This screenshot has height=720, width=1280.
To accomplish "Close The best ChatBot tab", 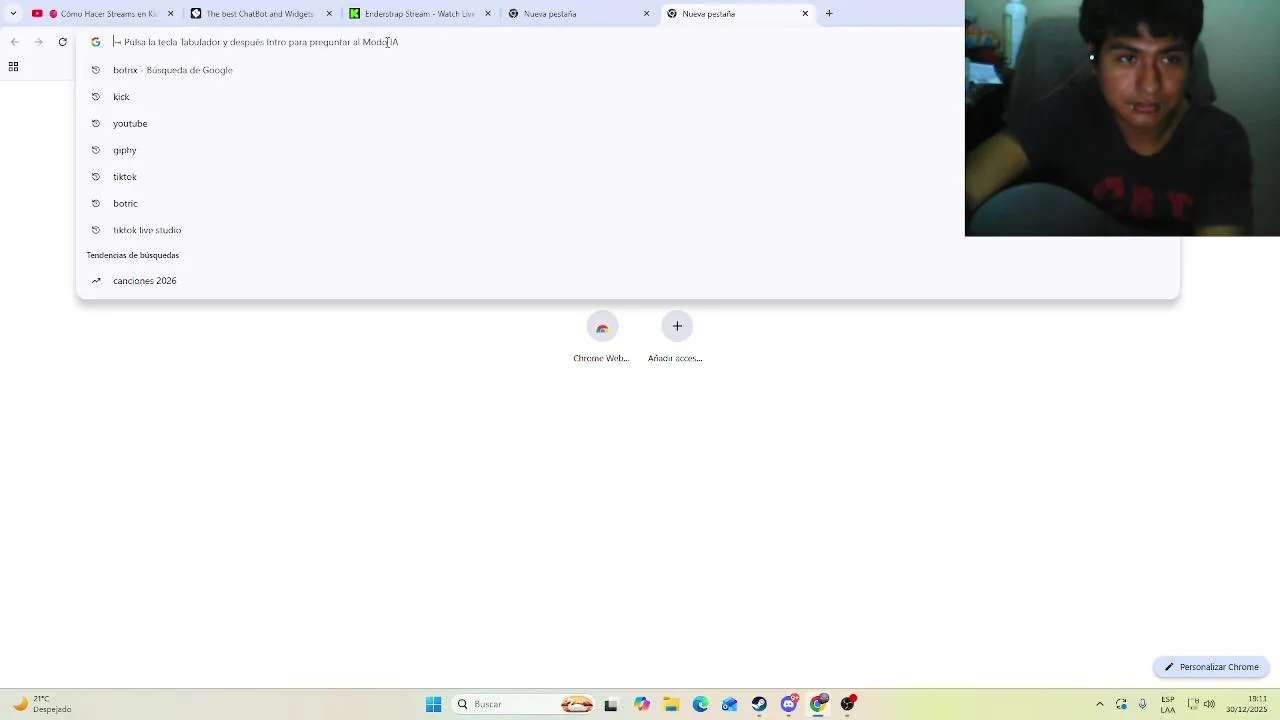I will pyautogui.click(x=329, y=14).
